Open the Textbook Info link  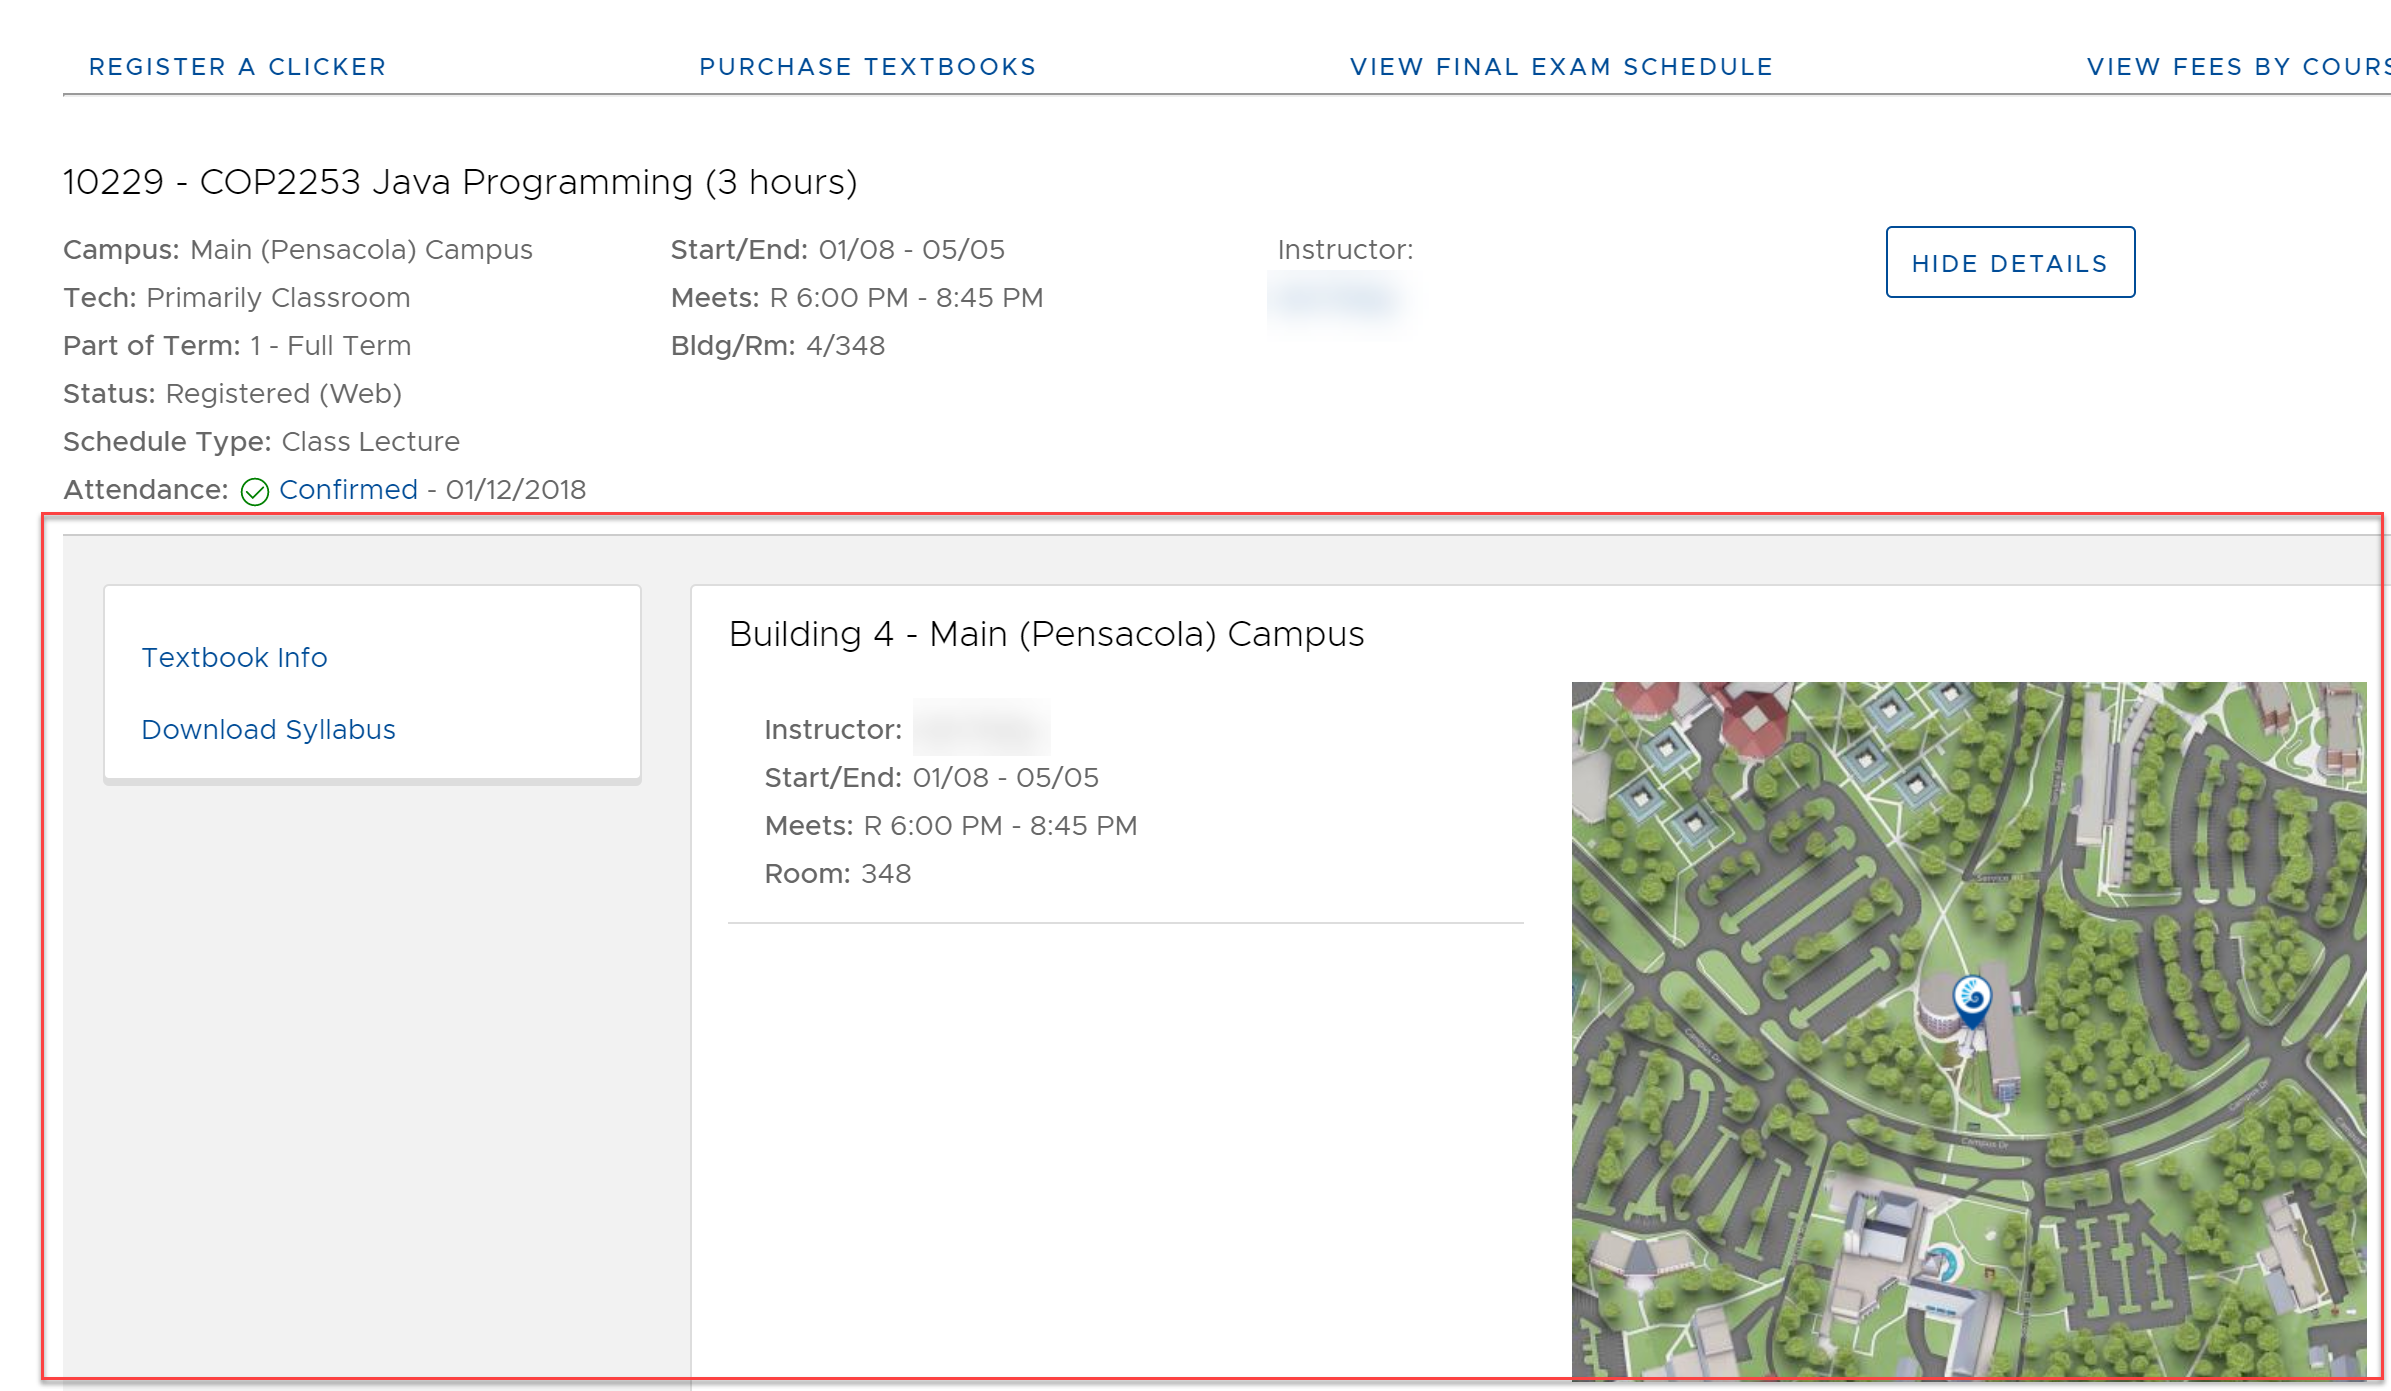234,658
